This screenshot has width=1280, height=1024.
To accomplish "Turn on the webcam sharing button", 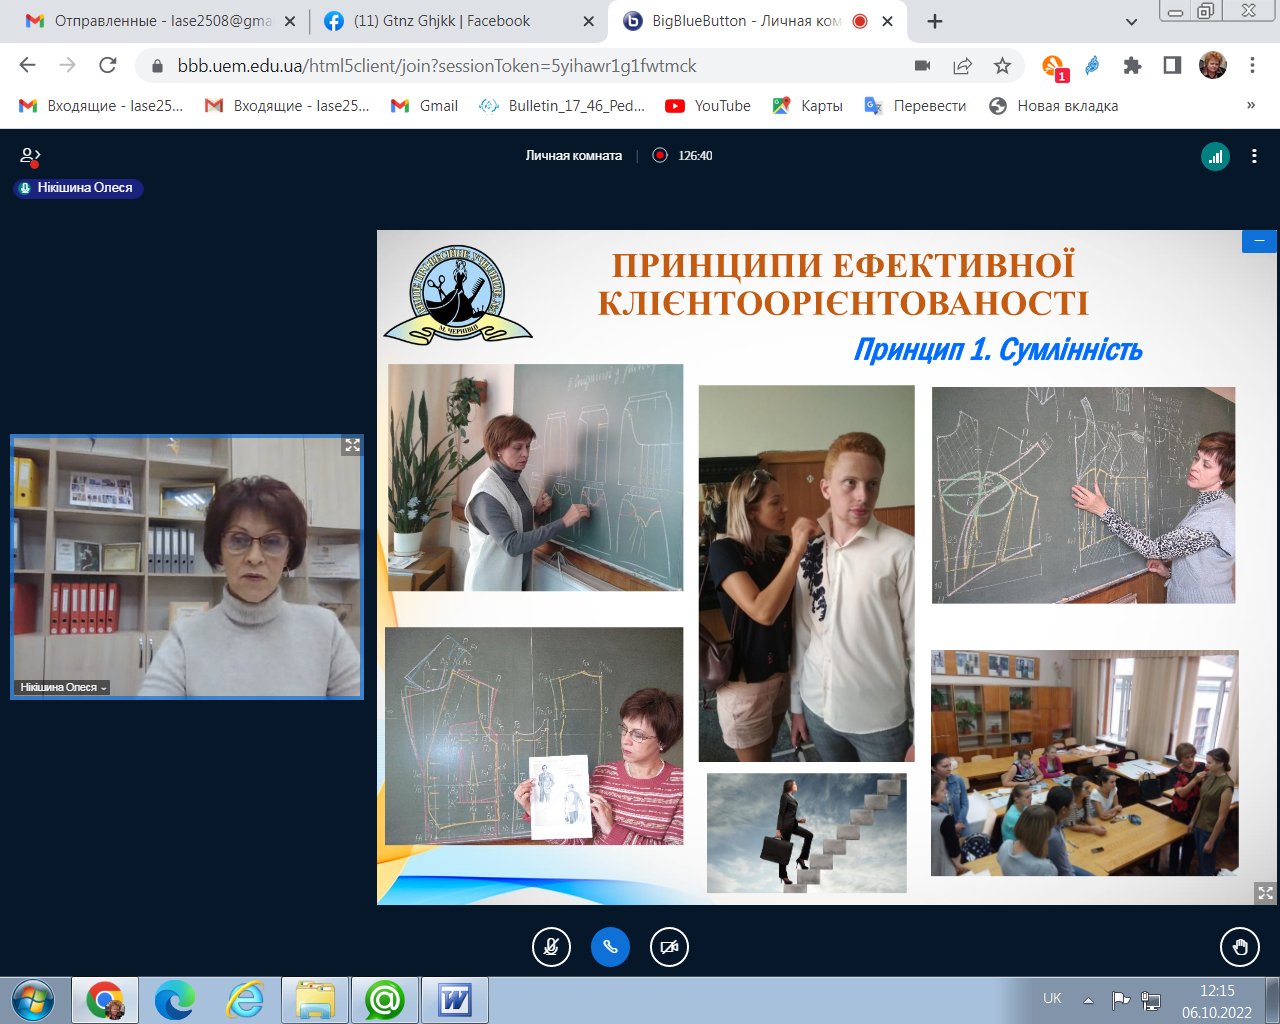I will tap(669, 947).
